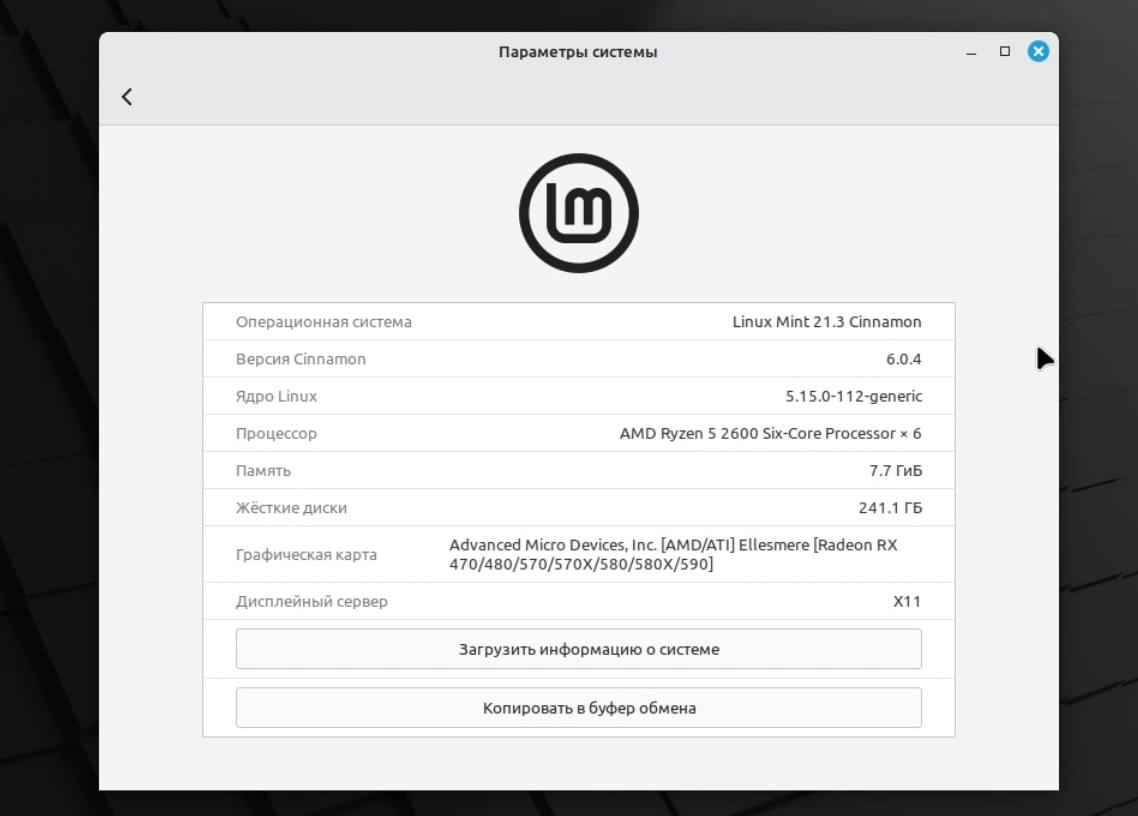Click Загрузить информацию о системе button
1138x816 pixels.
[578, 649]
